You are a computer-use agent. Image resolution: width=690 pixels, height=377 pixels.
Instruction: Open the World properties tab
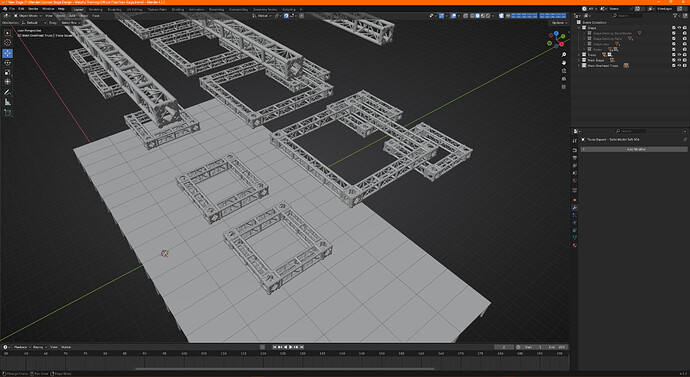pos(575,180)
